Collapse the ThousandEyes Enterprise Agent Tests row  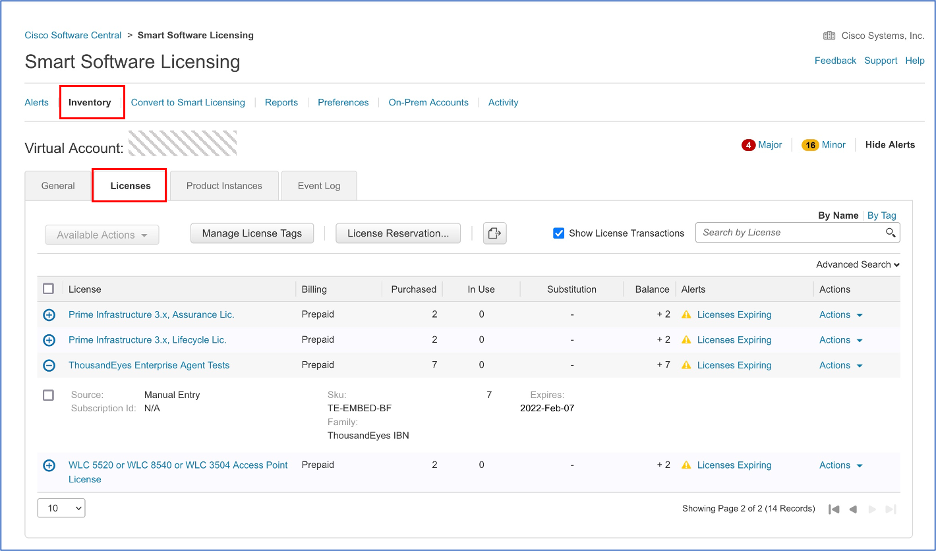click(49, 365)
